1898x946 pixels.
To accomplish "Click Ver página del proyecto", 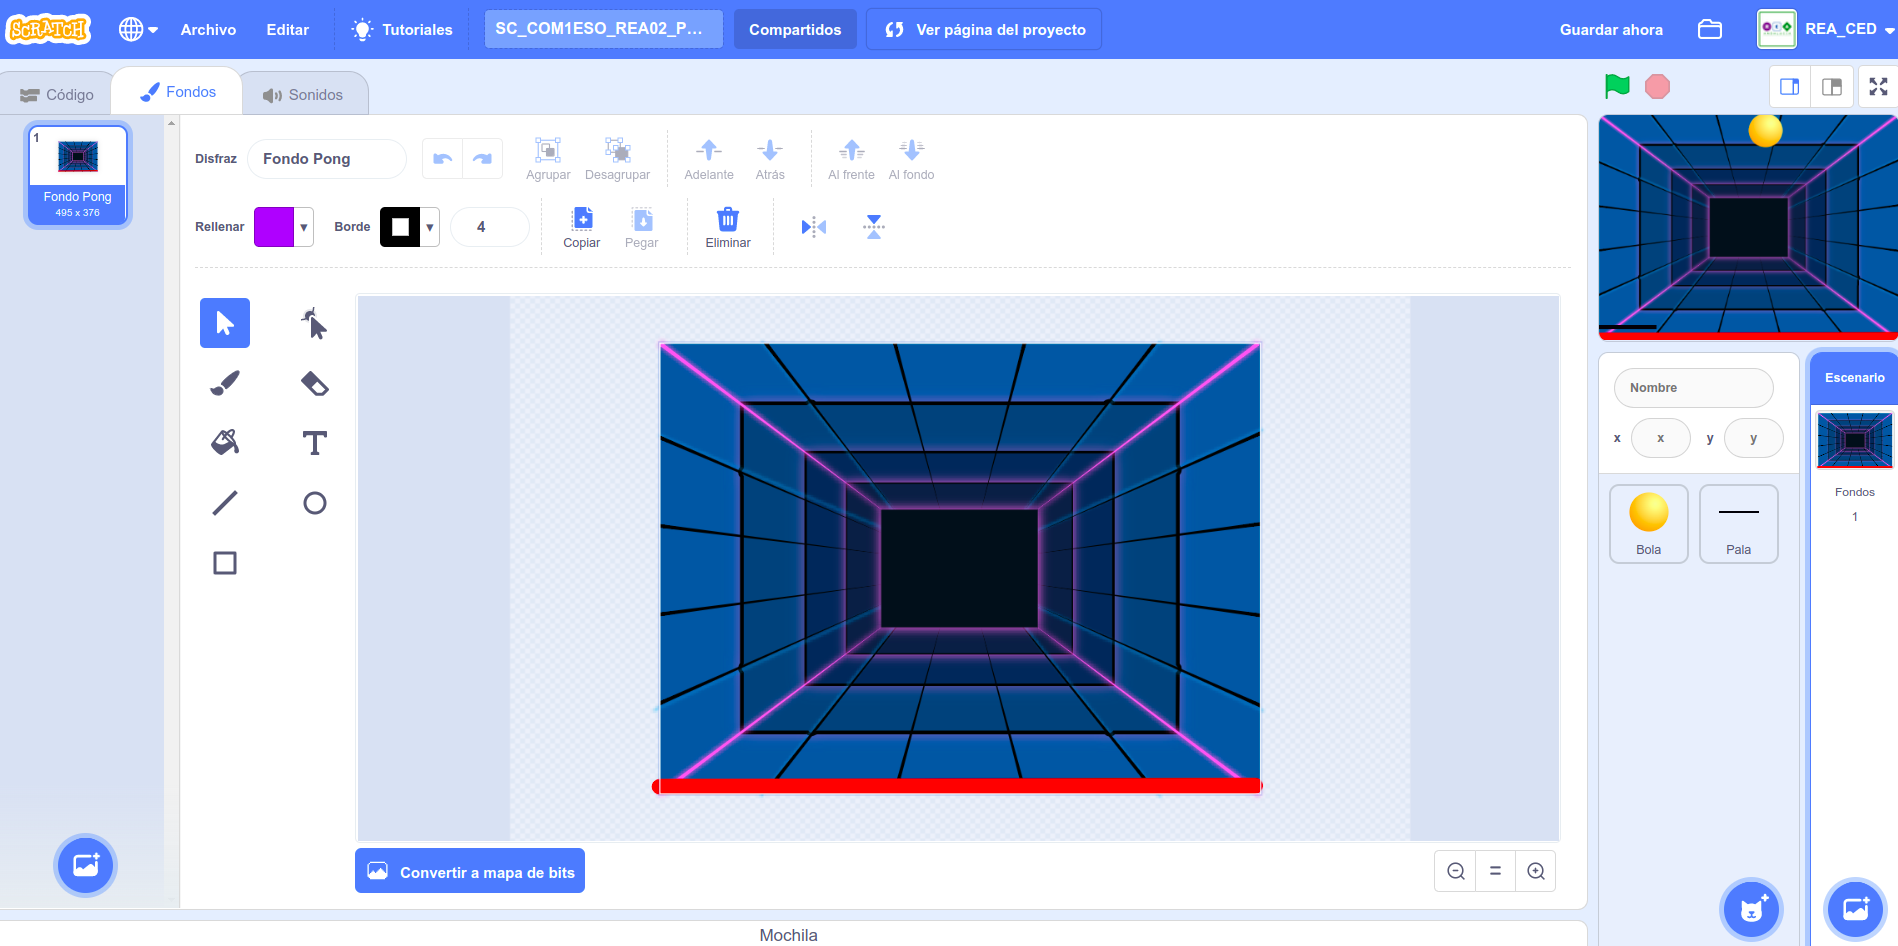I will pyautogui.click(x=984, y=30).
